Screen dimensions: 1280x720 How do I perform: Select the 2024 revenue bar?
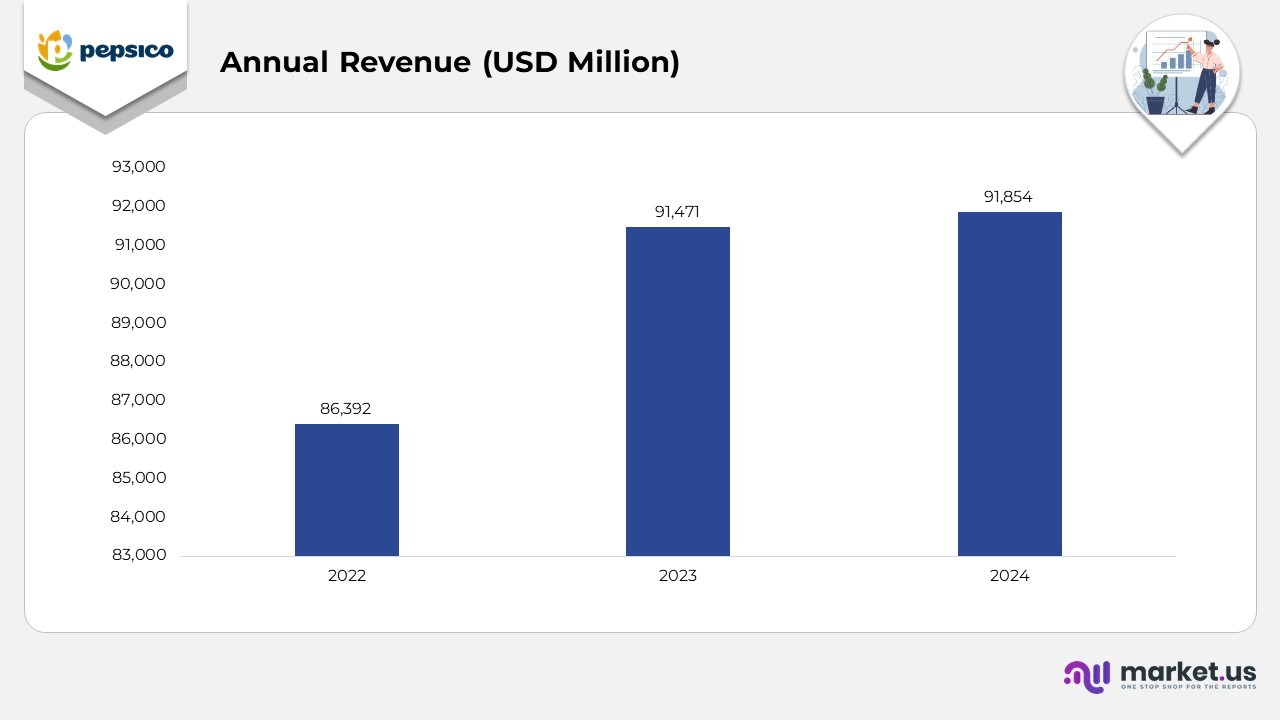[1010, 382]
